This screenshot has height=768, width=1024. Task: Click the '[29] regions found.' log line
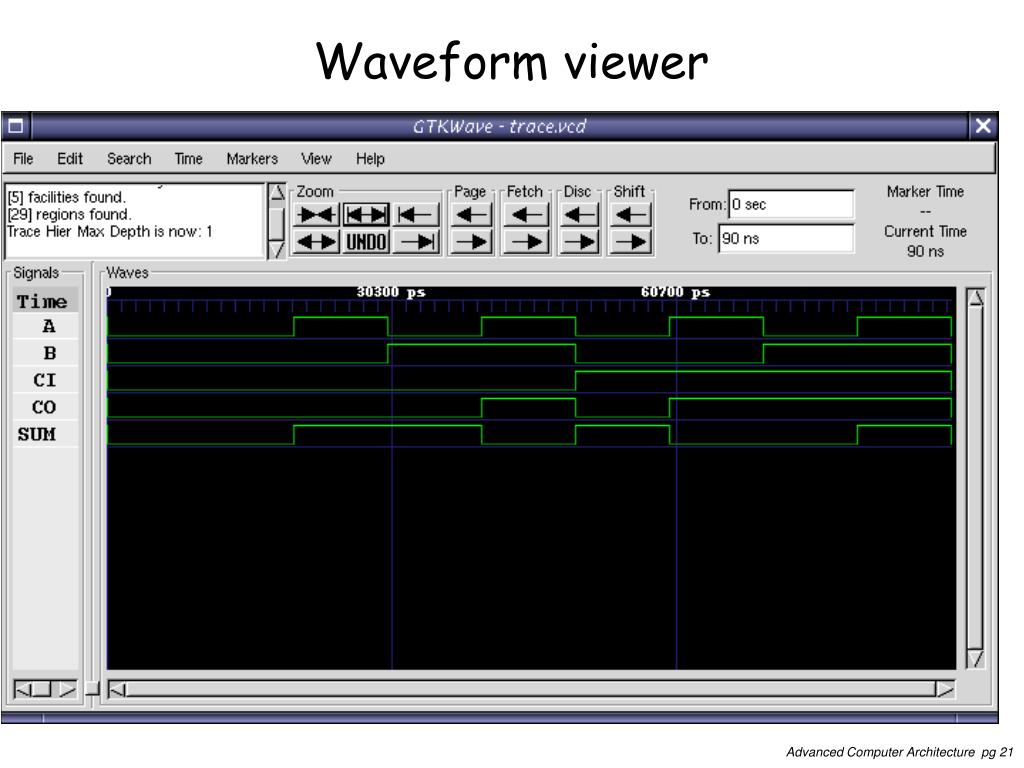point(69,214)
